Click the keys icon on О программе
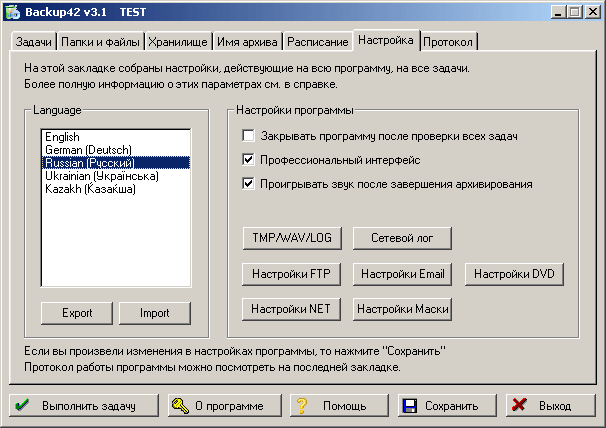This screenshot has height=428, width=606. (180, 406)
